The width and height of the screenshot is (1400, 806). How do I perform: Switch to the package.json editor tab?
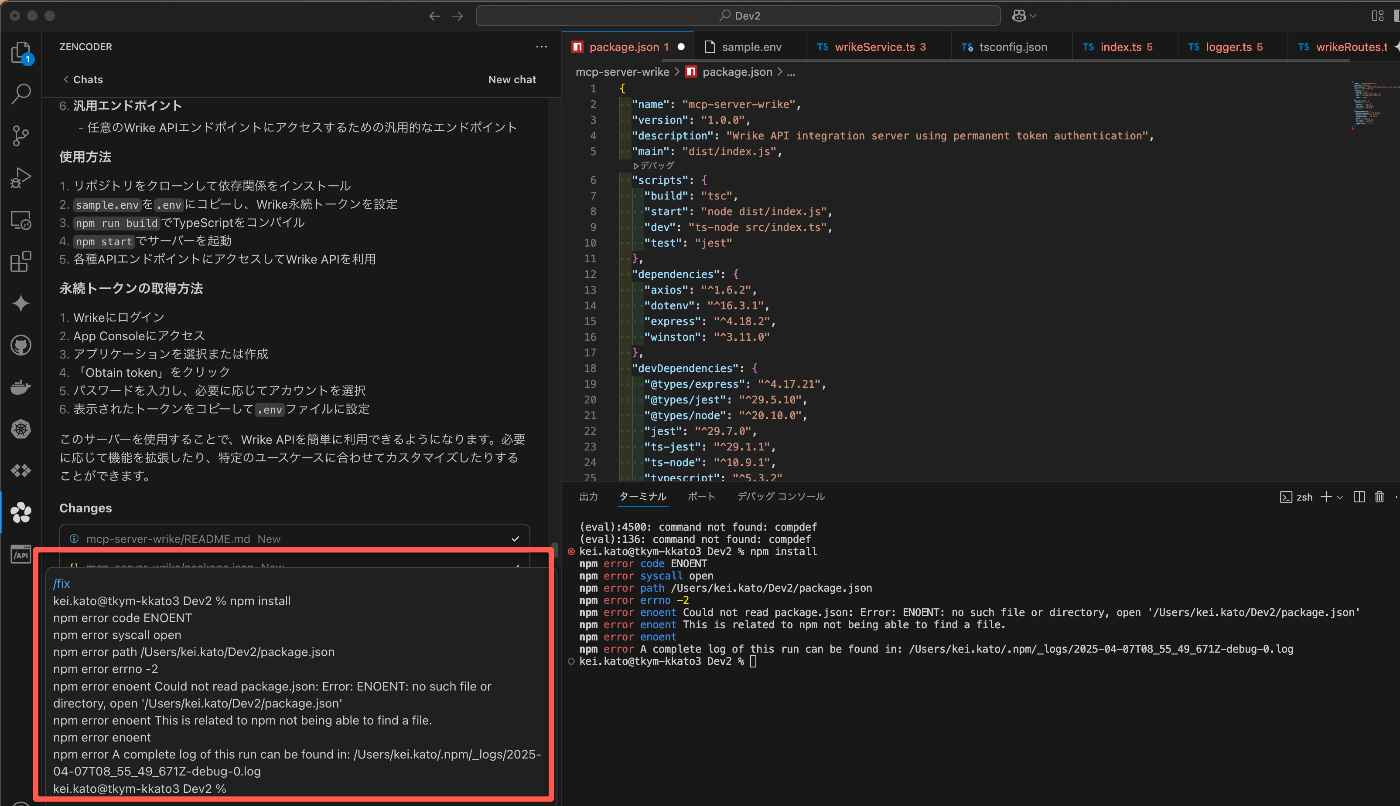pos(627,46)
